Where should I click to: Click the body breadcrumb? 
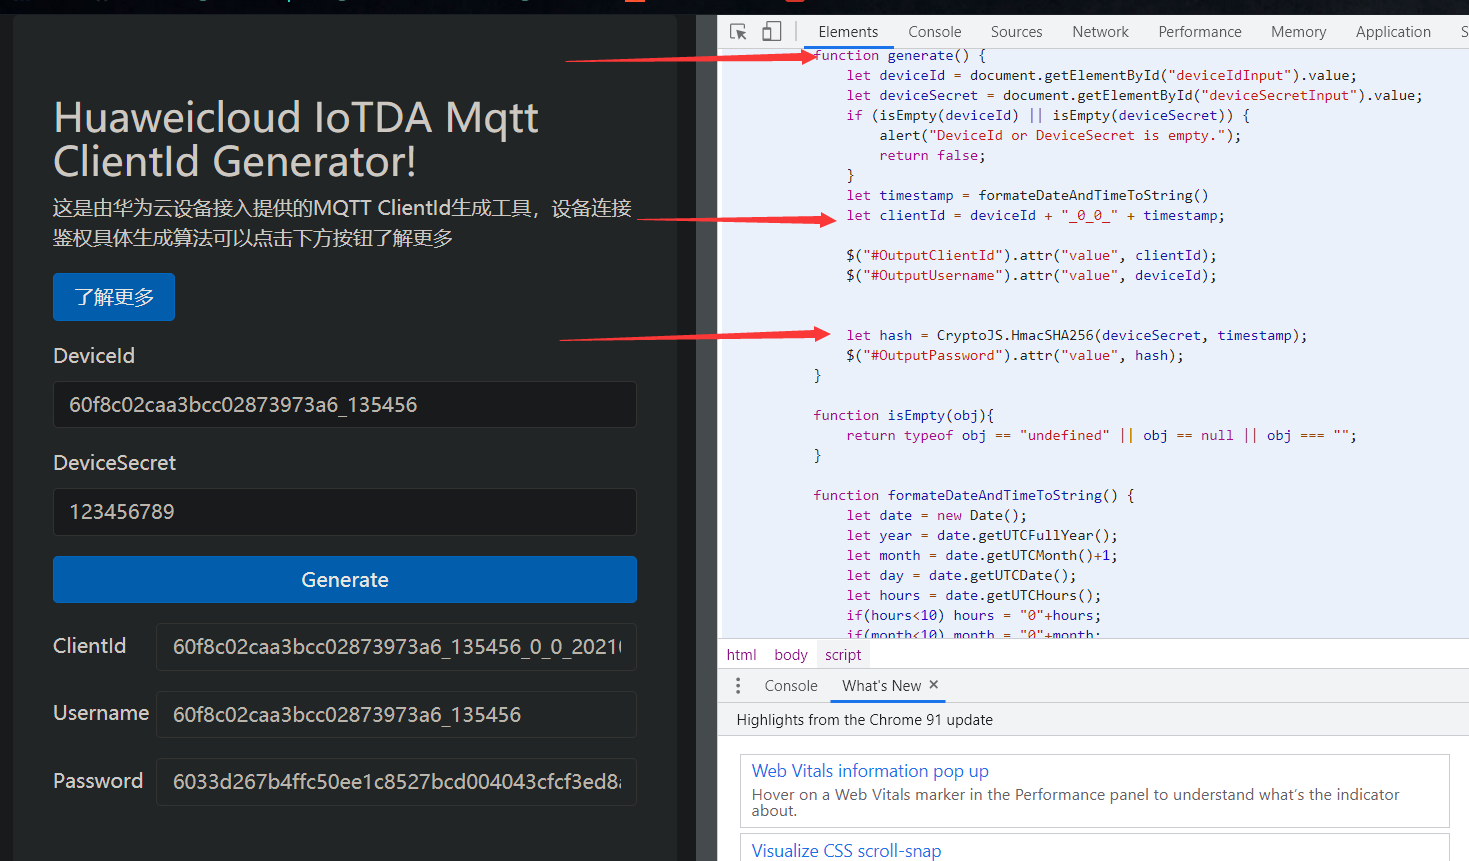[791, 655]
